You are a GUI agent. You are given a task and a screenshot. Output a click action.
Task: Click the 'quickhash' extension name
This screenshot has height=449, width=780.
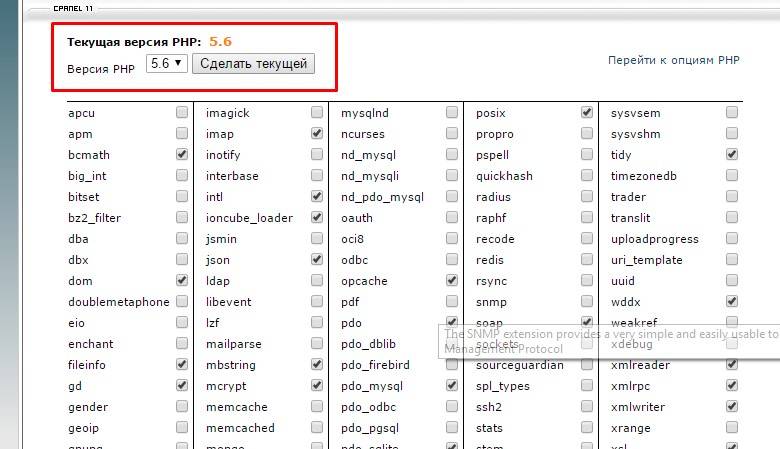504,177
